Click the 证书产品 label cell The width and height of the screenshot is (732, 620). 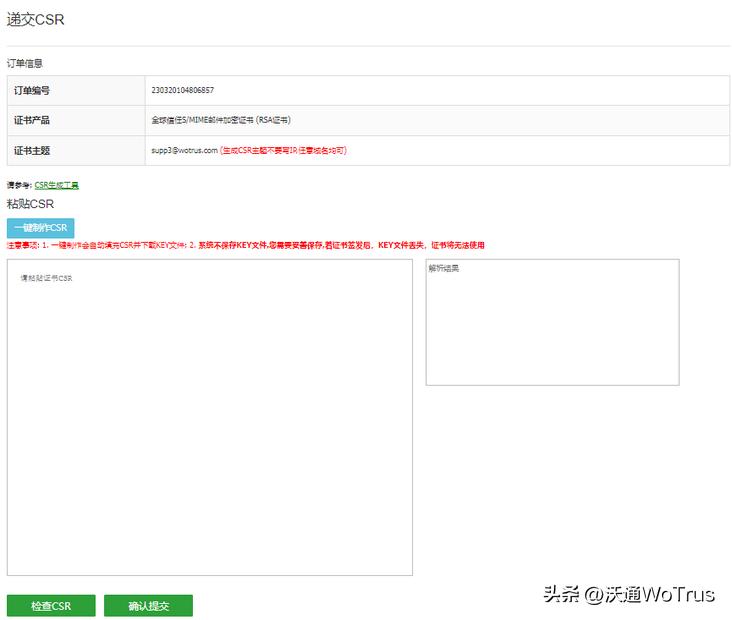76,120
